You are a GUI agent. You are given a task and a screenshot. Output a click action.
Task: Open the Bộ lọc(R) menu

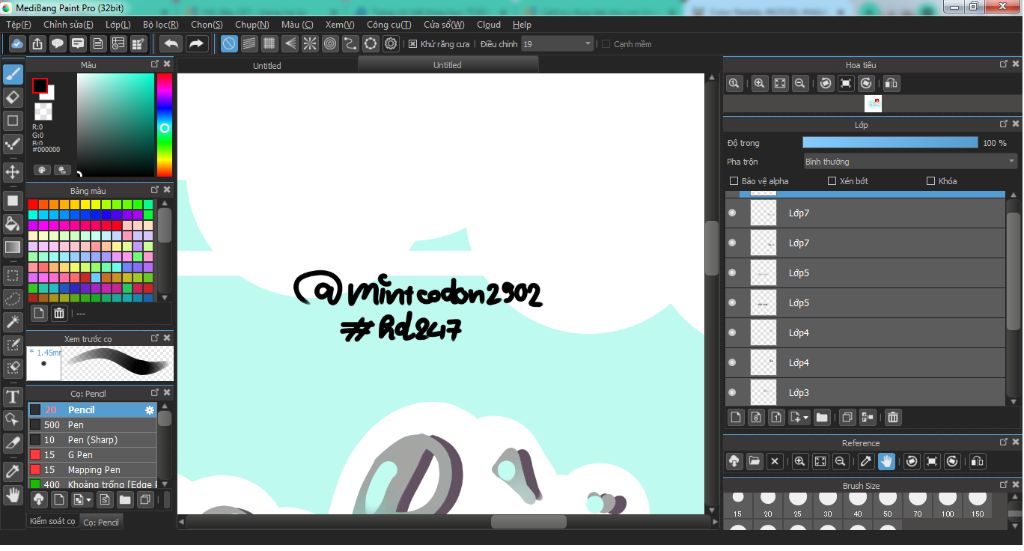point(161,25)
